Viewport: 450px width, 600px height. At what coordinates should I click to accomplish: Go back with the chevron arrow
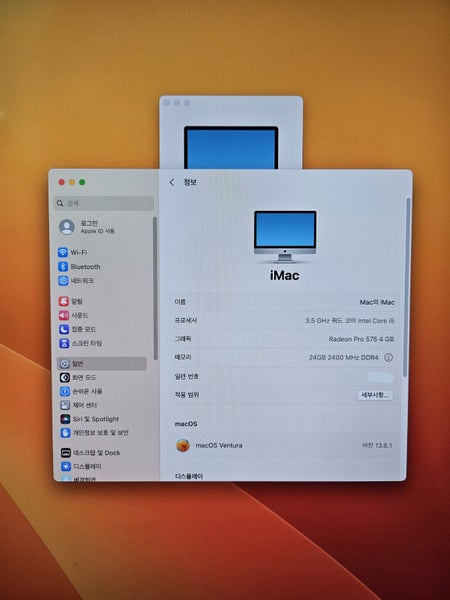coord(172,183)
